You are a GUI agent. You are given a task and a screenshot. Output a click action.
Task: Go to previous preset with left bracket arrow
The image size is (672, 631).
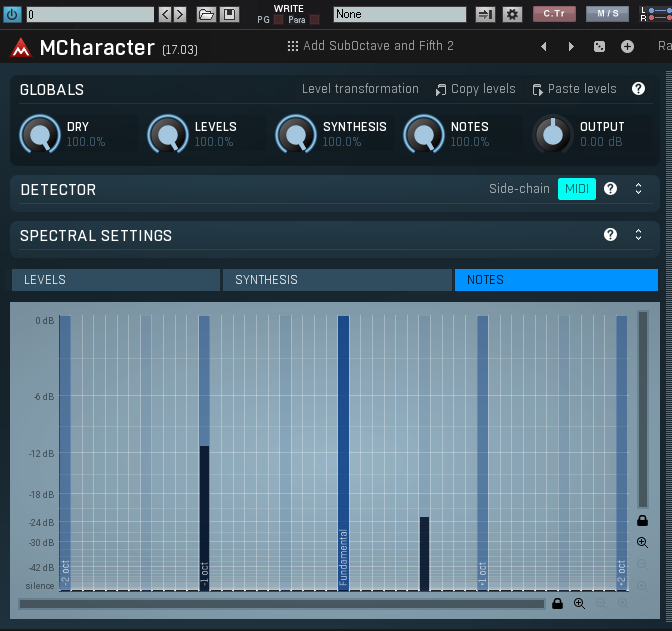tap(165, 15)
